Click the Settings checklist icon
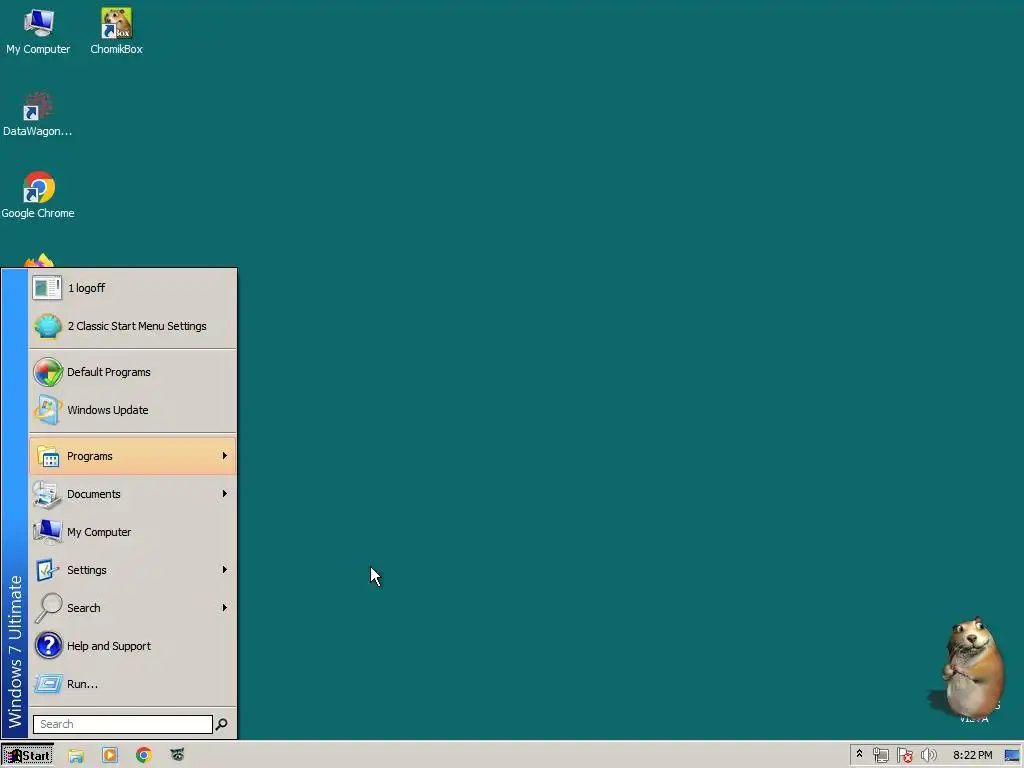This screenshot has width=1024, height=768. pyautogui.click(x=48, y=569)
